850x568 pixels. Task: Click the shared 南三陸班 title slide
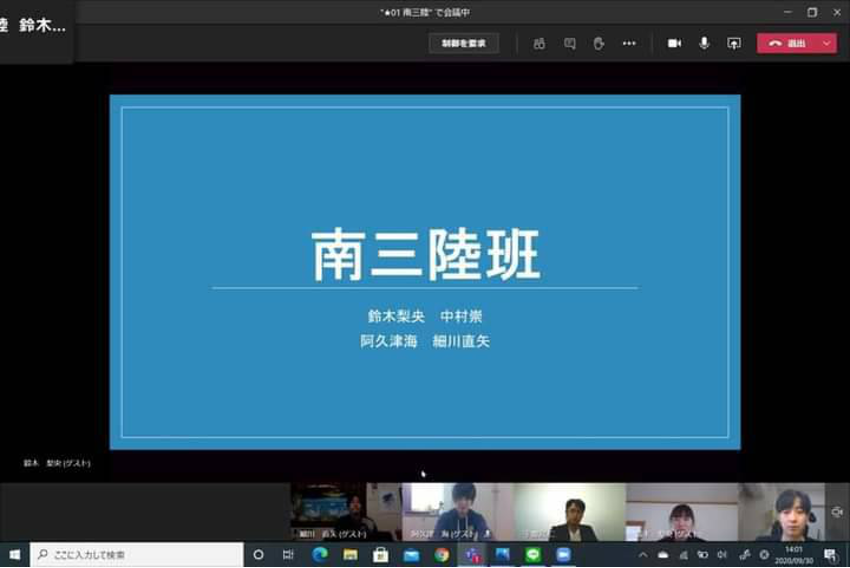click(x=425, y=272)
